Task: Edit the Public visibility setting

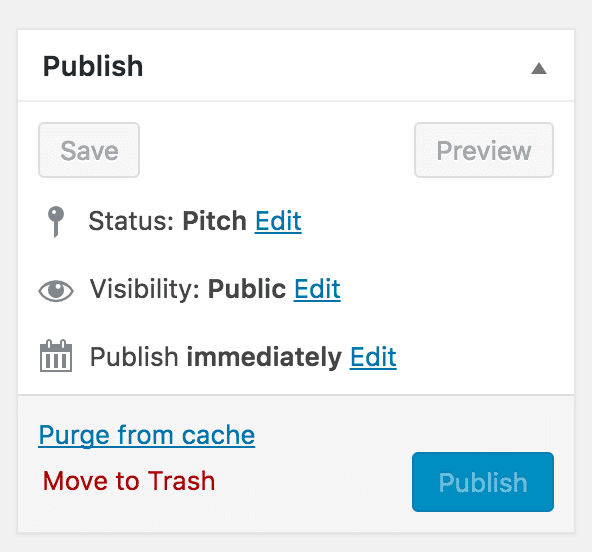Action: pos(317,289)
